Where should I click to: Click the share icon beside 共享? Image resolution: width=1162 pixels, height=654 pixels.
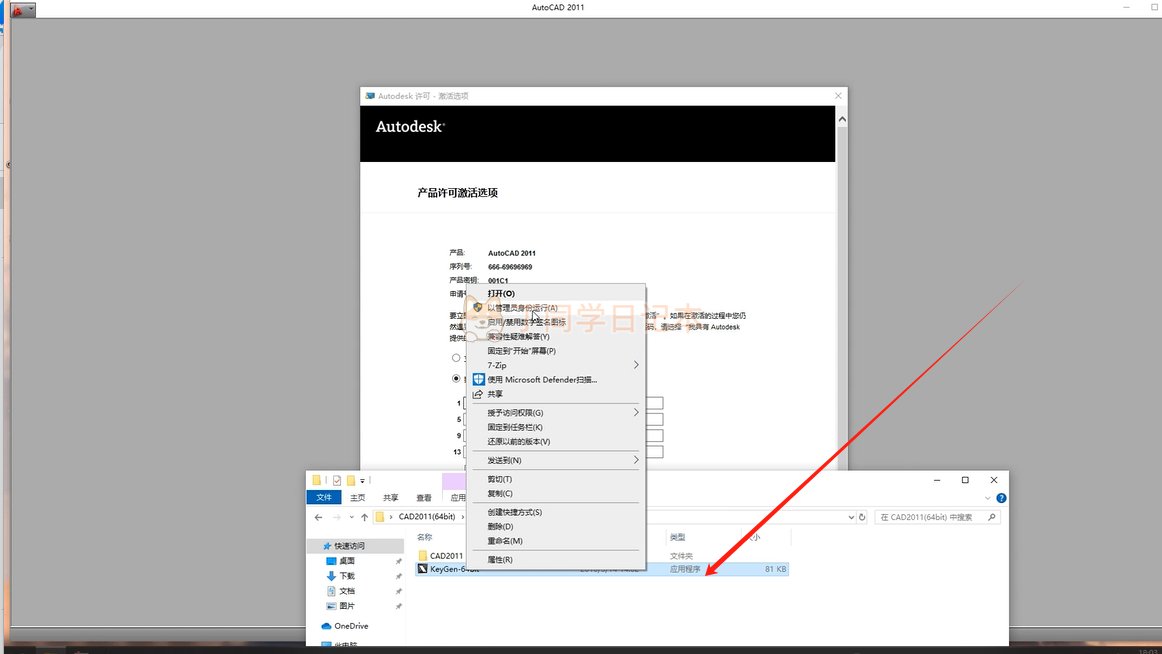click(478, 394)
